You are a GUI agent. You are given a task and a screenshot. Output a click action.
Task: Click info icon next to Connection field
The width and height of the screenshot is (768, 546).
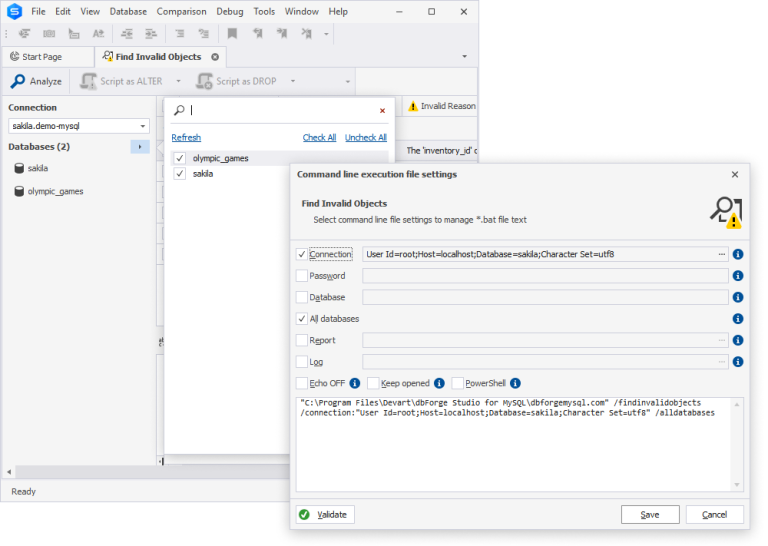pos(738,254)
